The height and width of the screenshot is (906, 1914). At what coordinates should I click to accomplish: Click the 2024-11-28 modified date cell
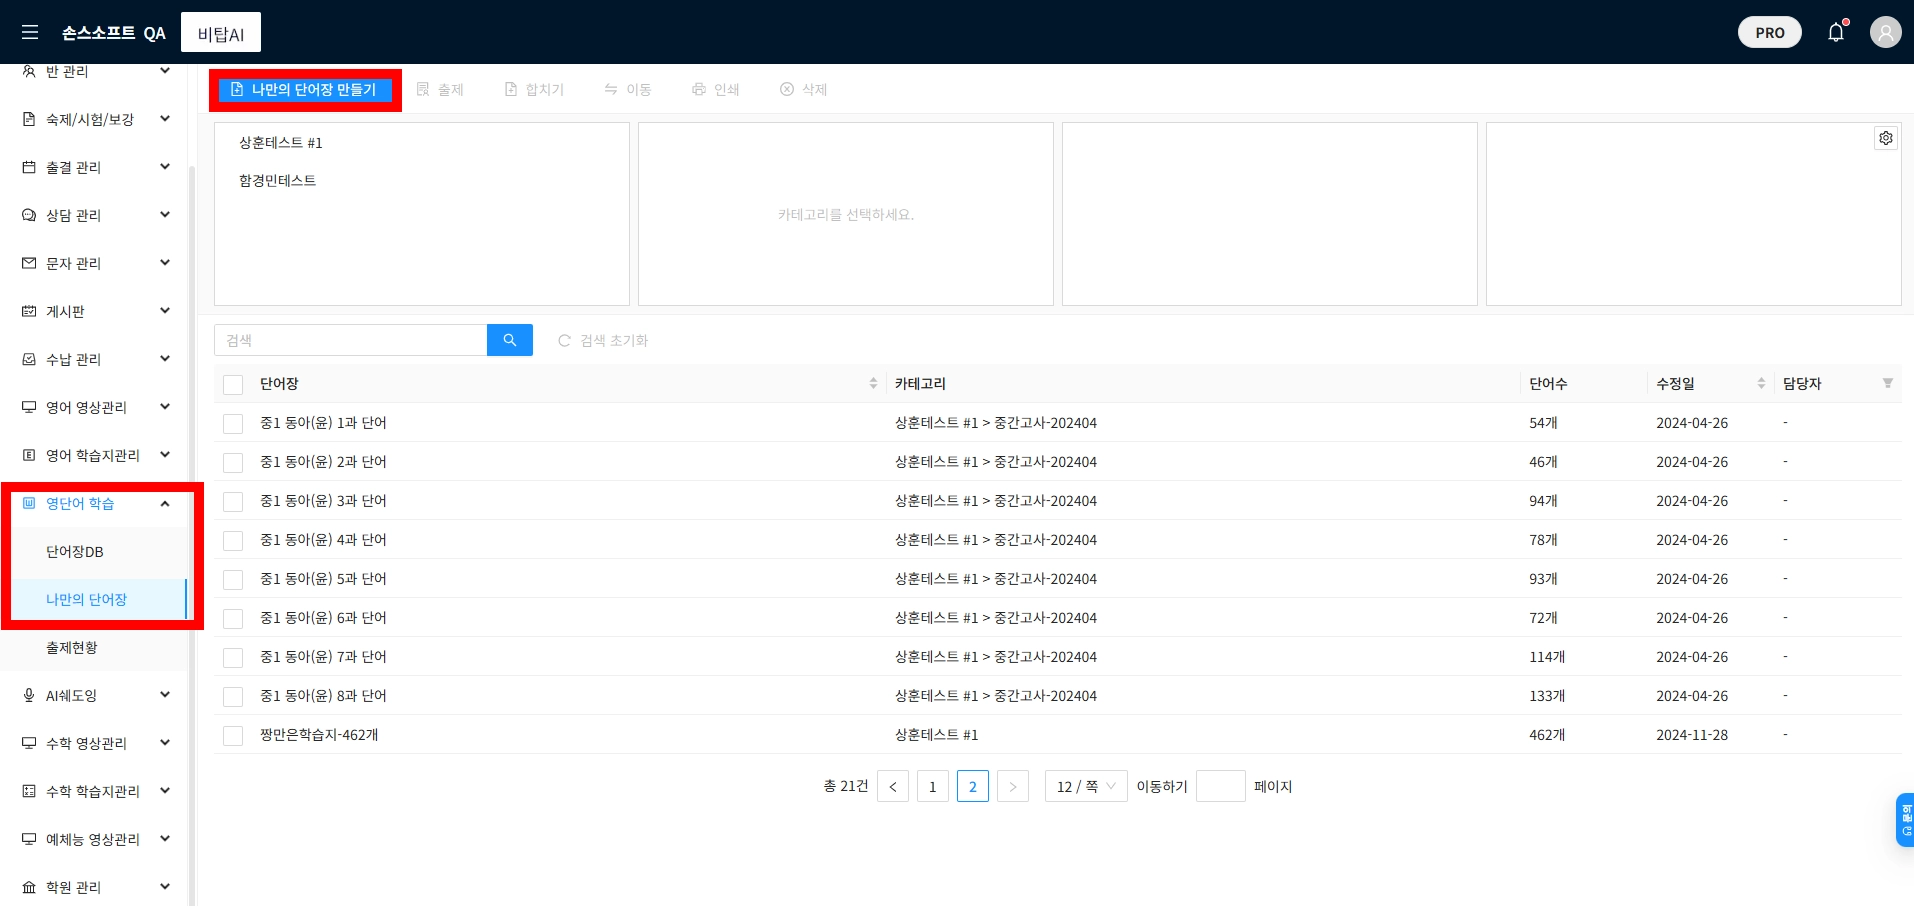(1692, 735)
